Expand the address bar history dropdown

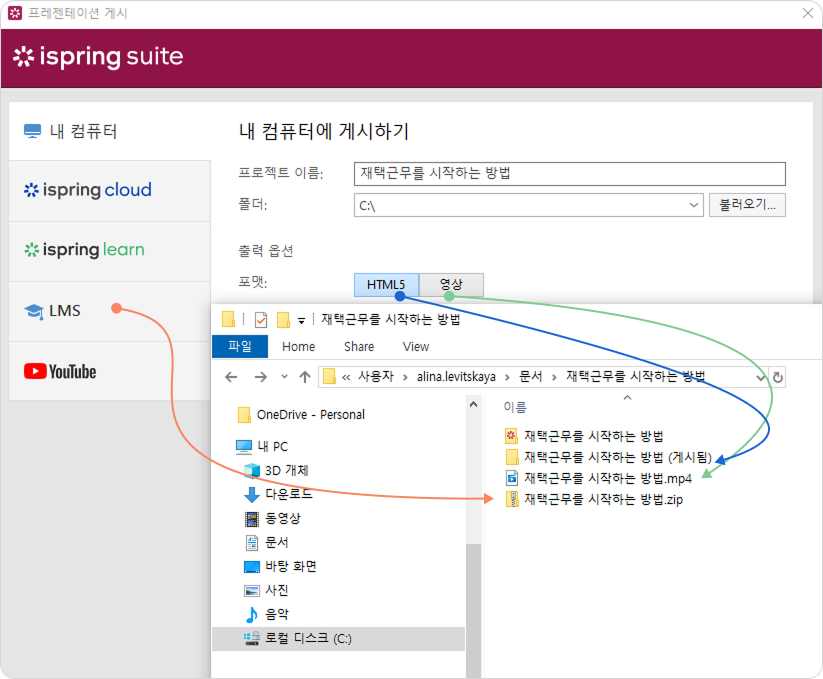click(x=761, y=377)
